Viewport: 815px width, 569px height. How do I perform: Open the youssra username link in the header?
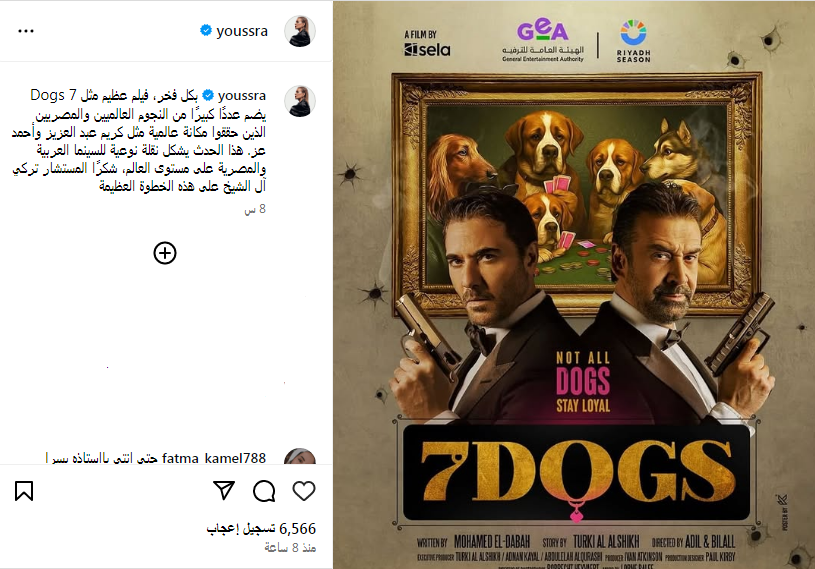click(242, 31)
